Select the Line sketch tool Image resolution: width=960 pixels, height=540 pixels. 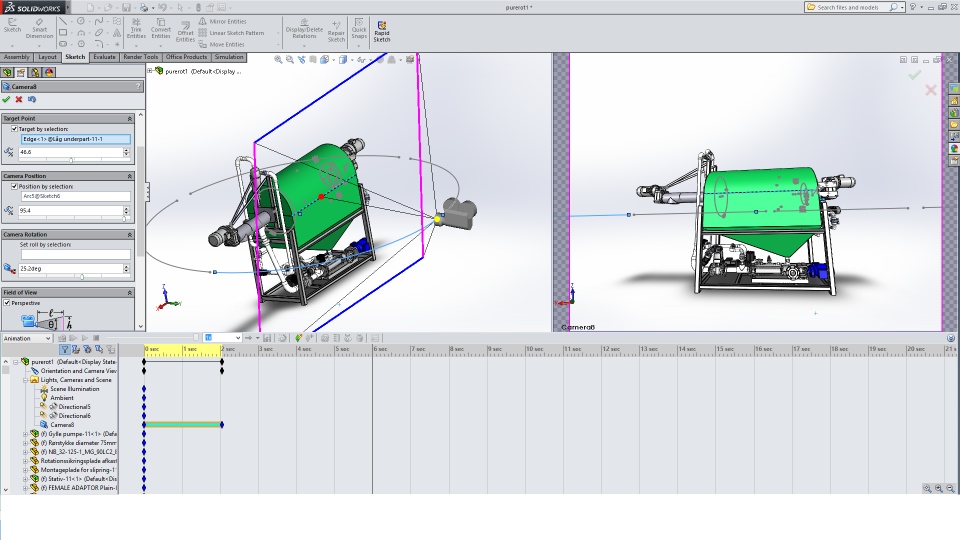[x=63, y=21]
